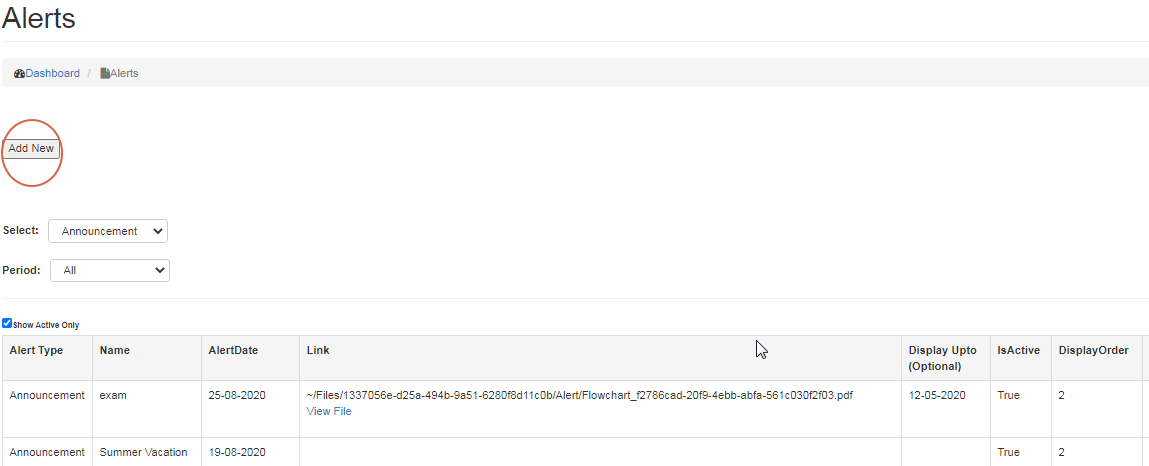Click the Alerts file icon in breadcrumb

105,74
